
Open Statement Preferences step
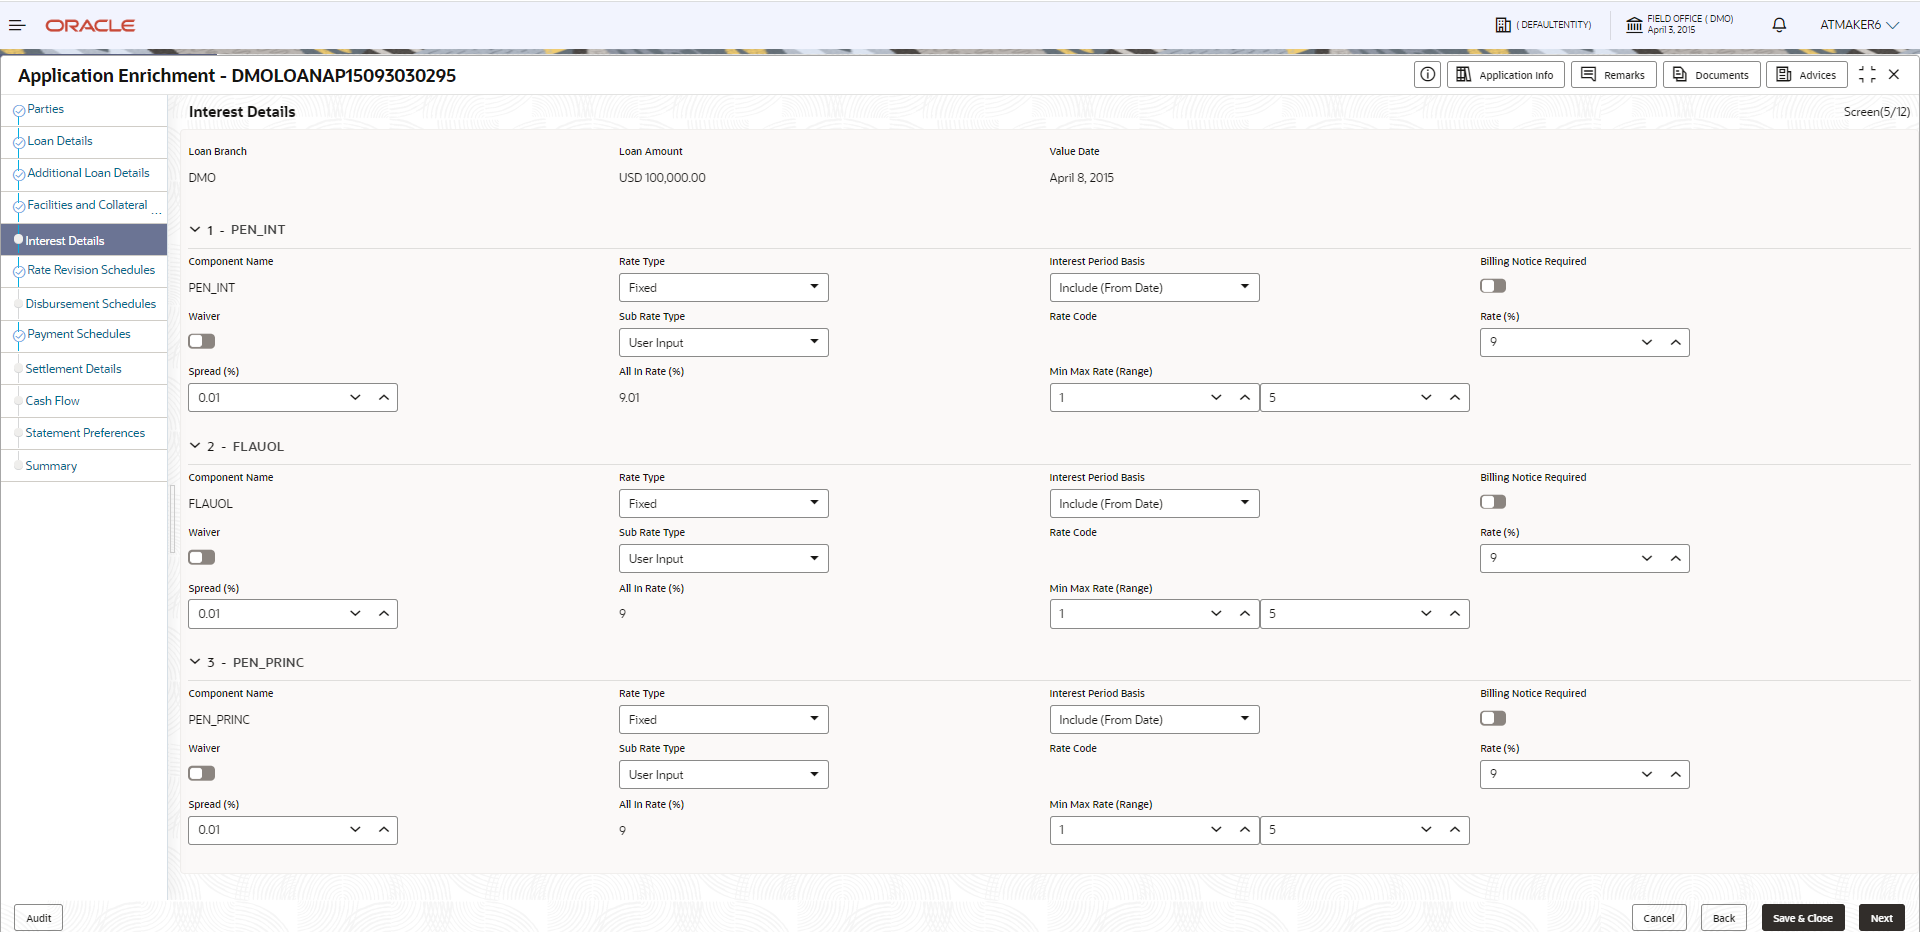point(84,433)
